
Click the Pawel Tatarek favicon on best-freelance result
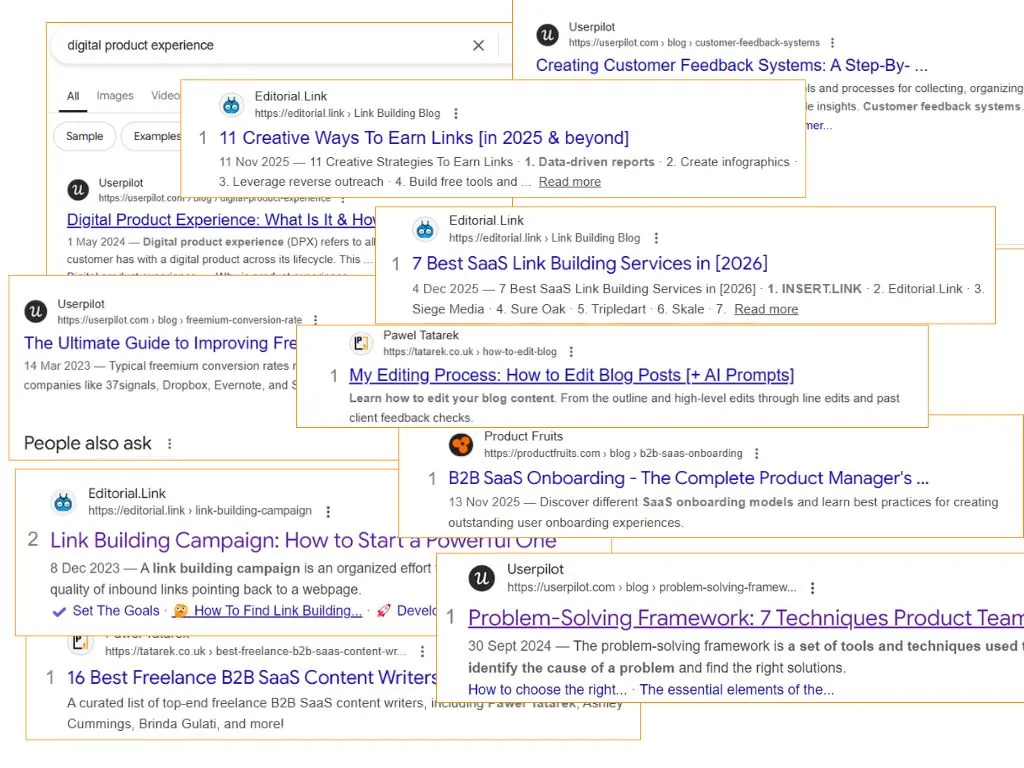pos(80,643)
